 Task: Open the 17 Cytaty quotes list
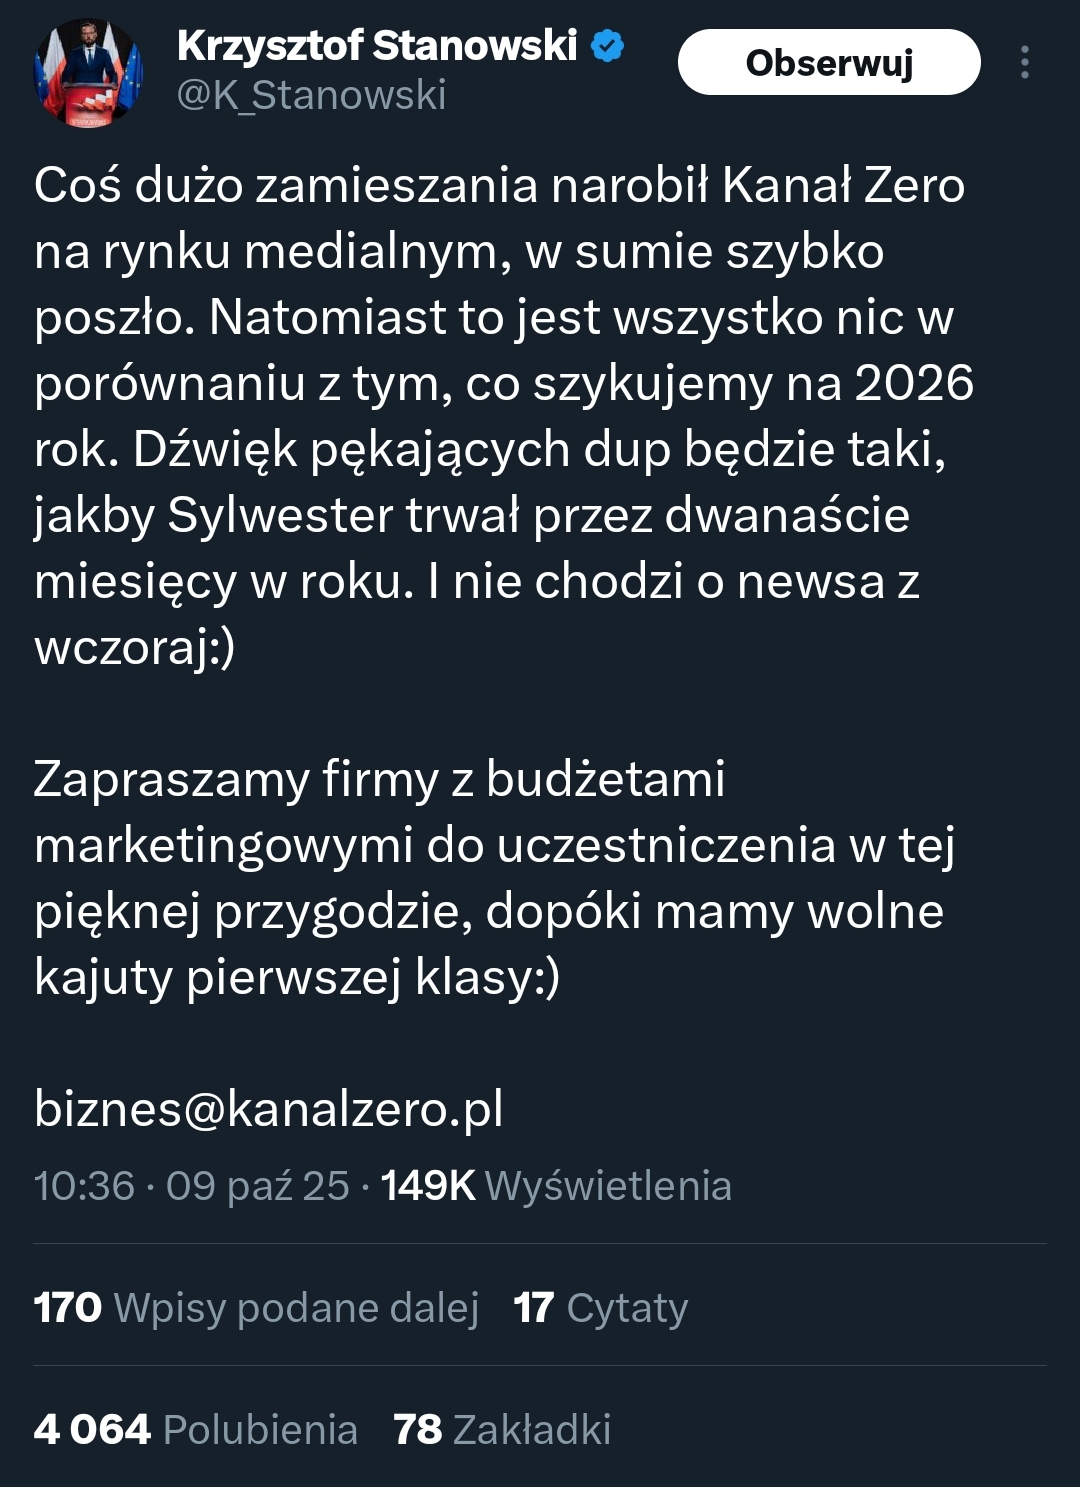tap(600, 1308)
